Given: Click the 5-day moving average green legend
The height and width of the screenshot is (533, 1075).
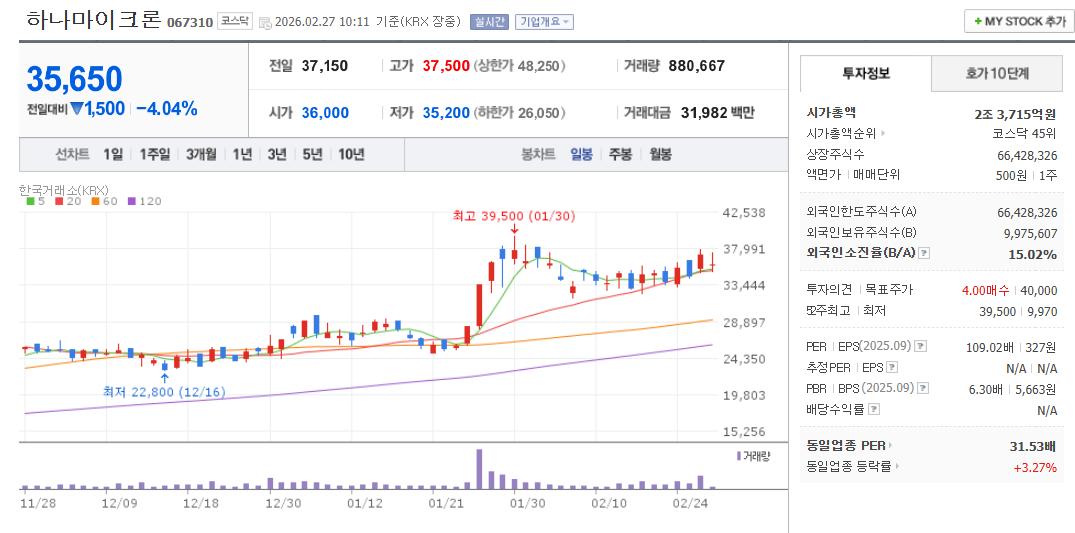Looking at the screenshot, I should tap(34, 201).
